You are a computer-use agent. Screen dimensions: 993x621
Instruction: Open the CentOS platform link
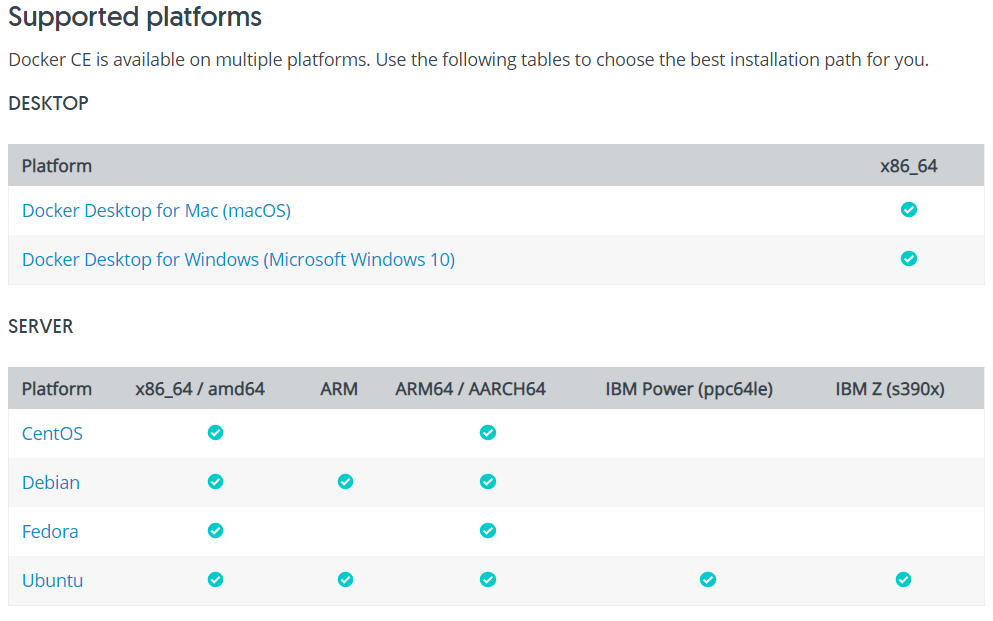point(52,434)
